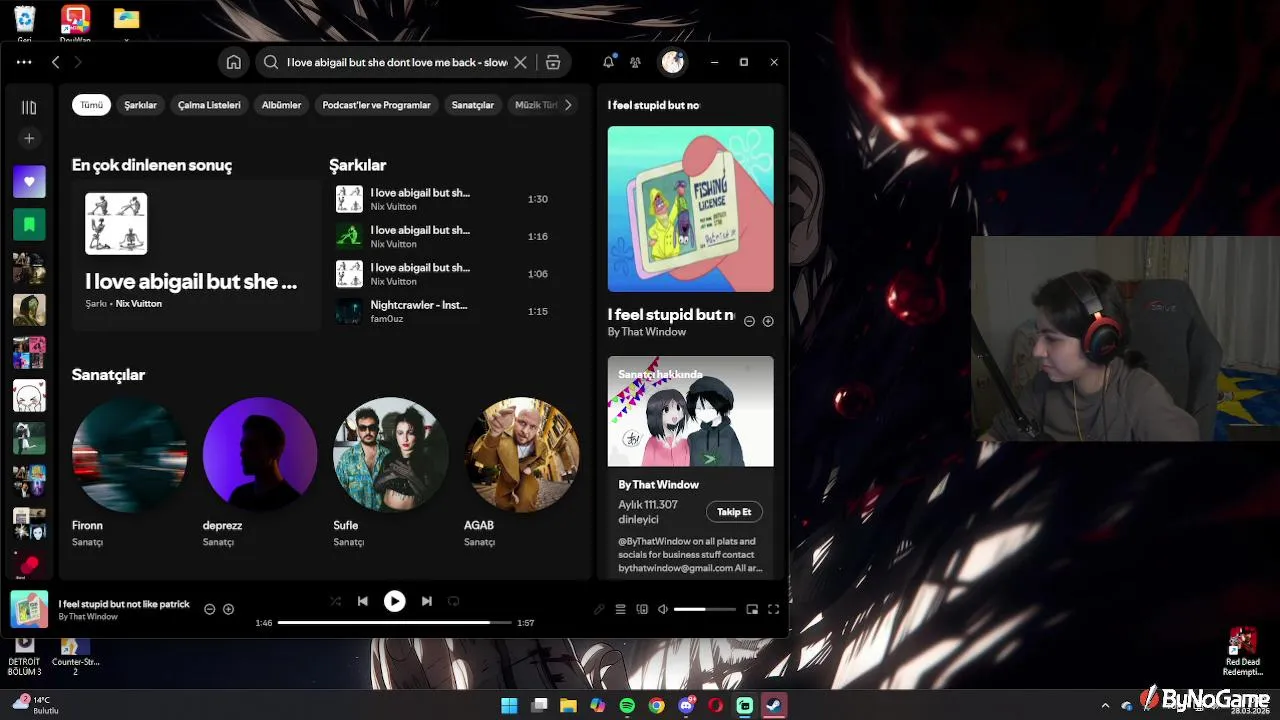
Task: Clear the search field with the X
Action: point(520,62)
